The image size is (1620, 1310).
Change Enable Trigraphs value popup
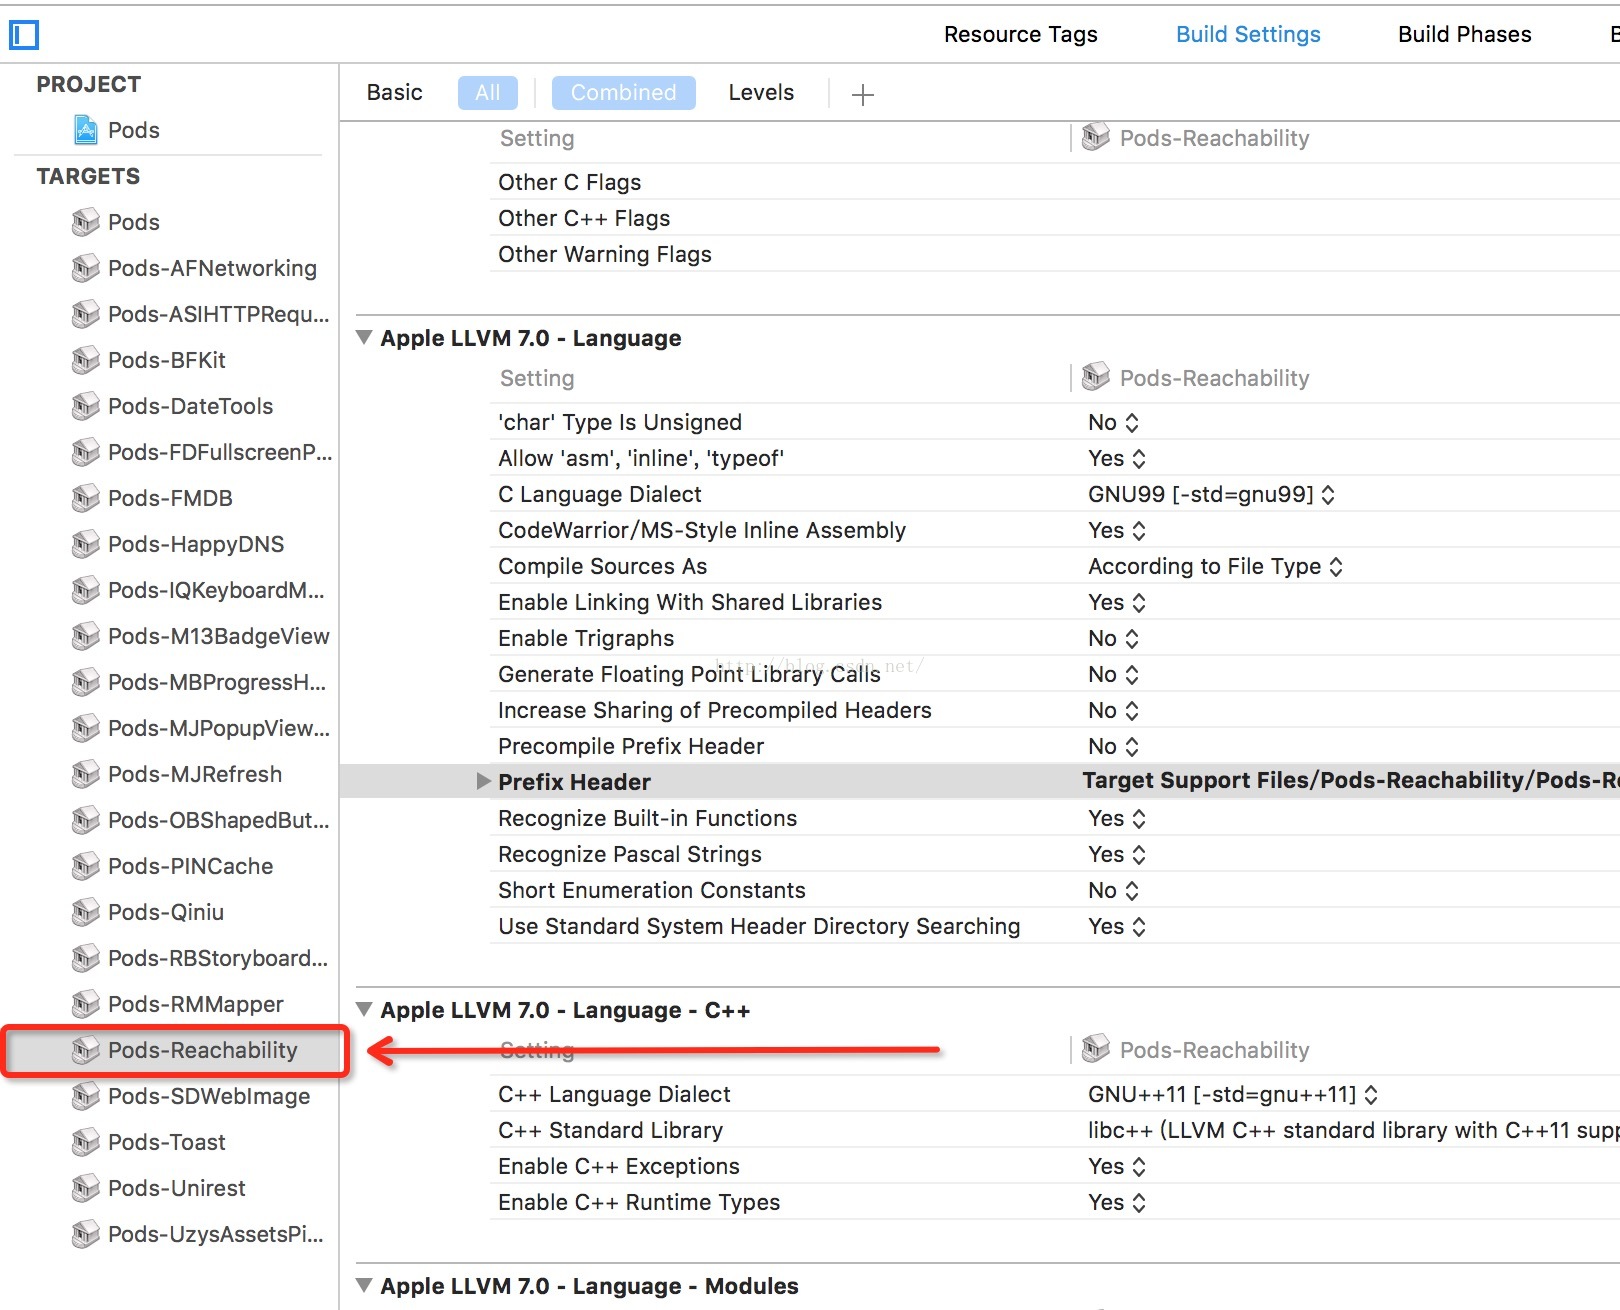pos(1113,638)
